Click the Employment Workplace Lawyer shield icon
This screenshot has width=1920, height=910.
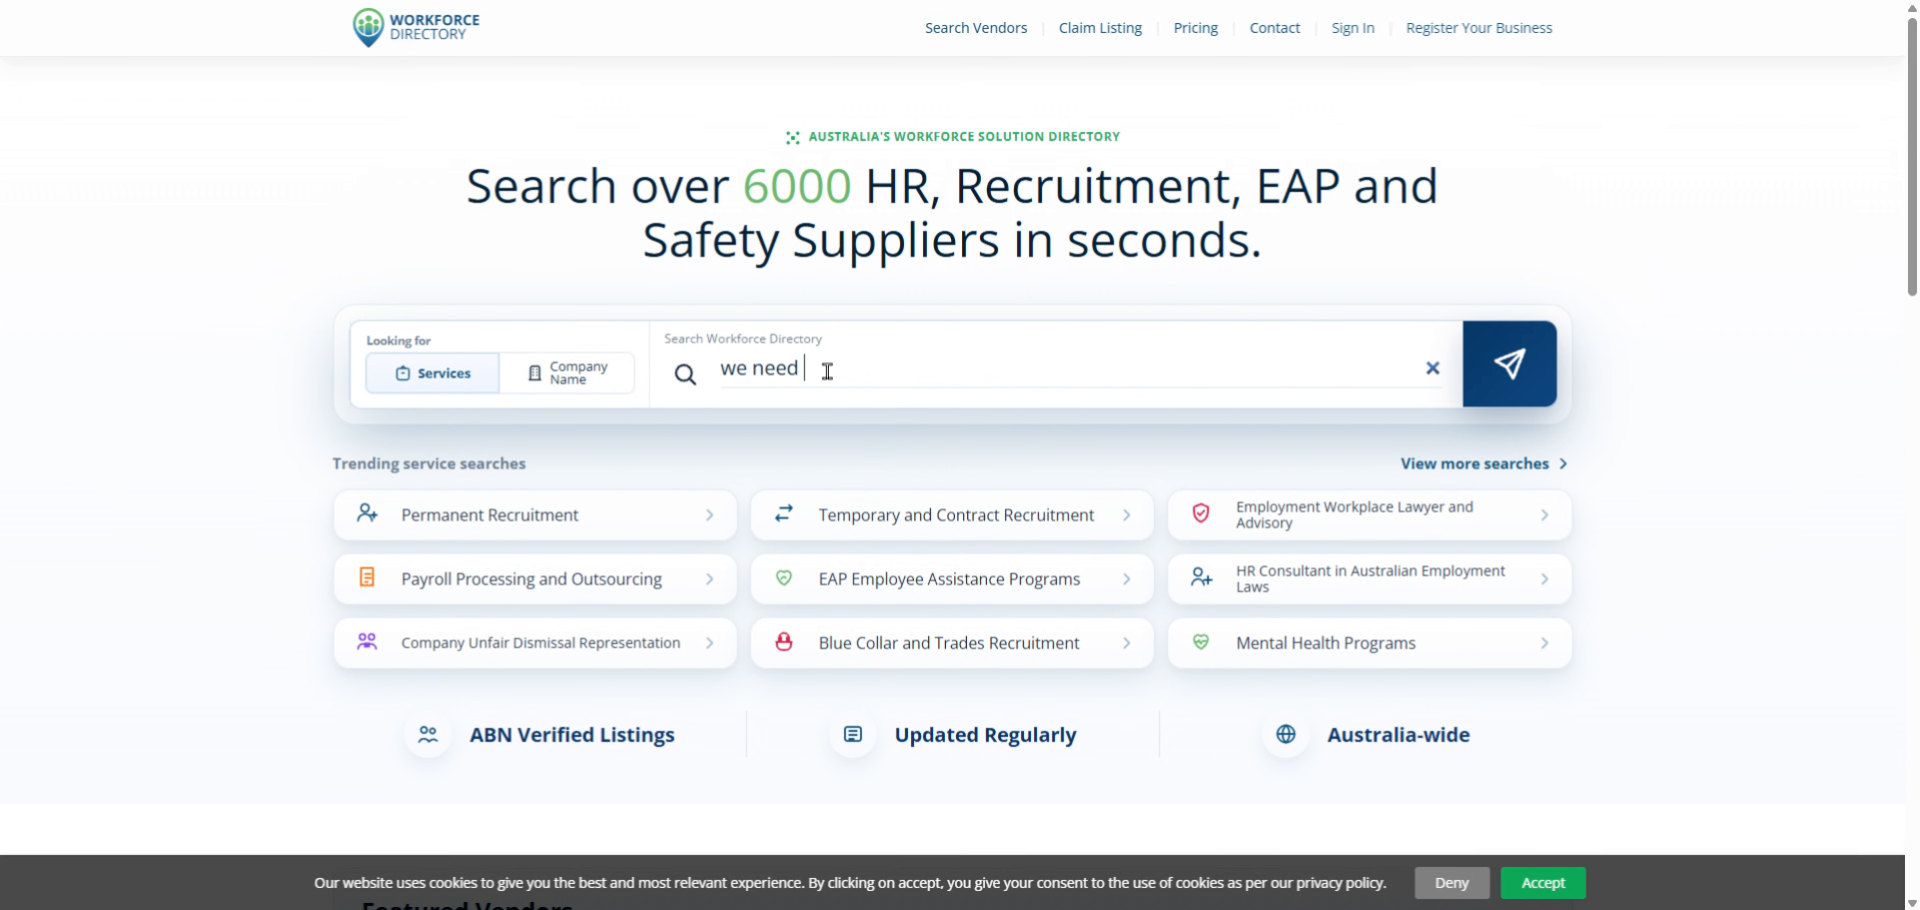[x=1201, y=514]
